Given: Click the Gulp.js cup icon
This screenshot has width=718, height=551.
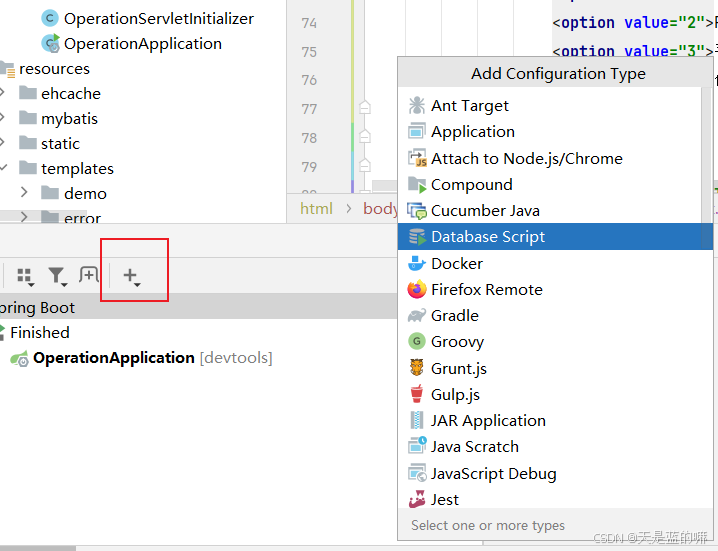Looking at the screenshot, I should coord(416,394).
